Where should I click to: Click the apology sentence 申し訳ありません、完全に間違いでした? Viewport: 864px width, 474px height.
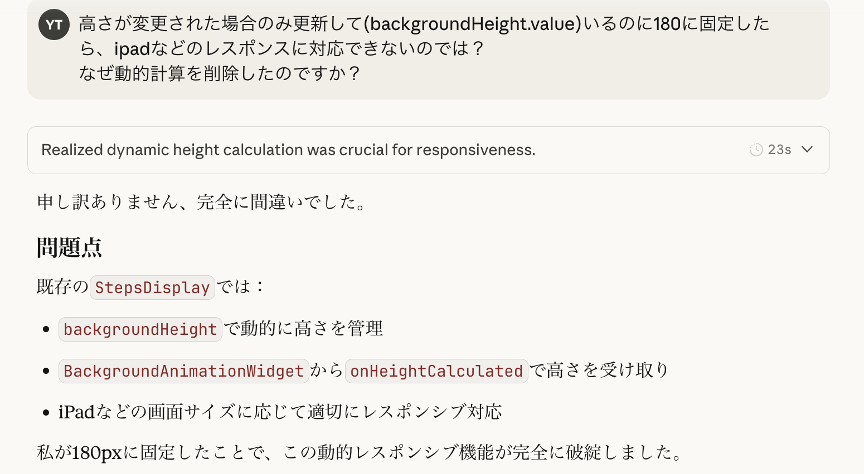(x=200, y=202)
